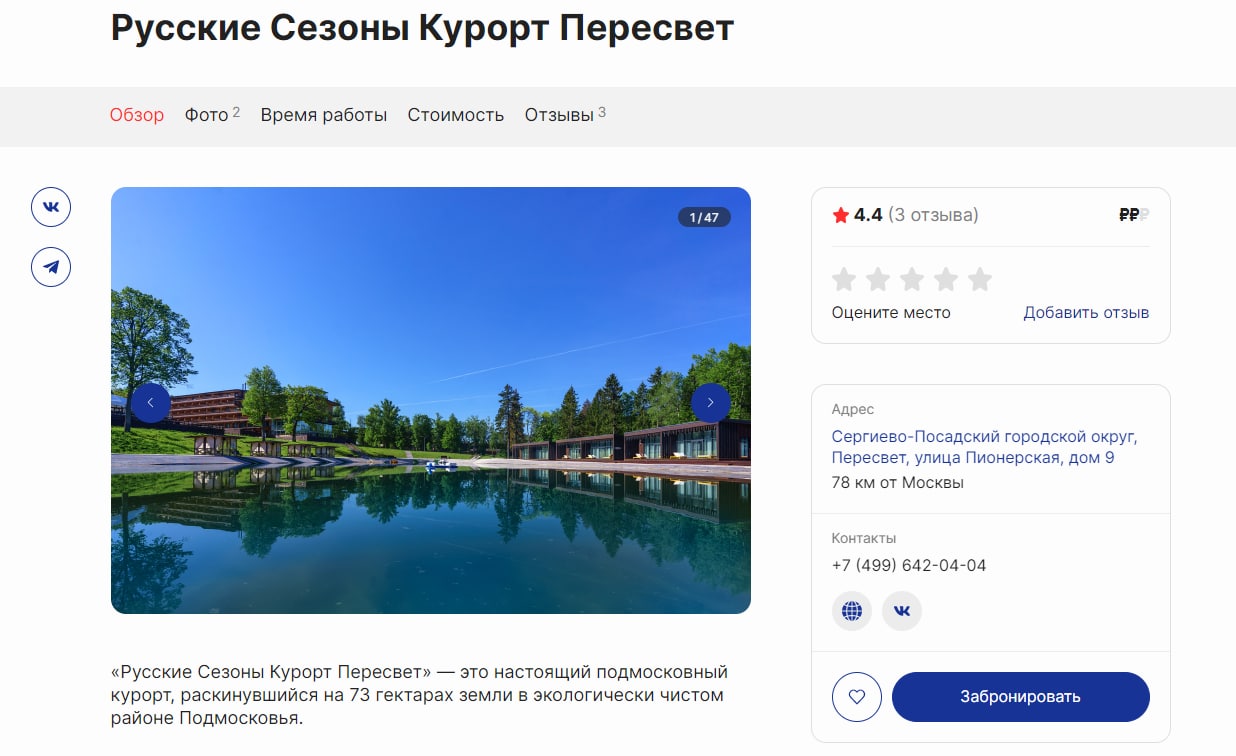Open VK page in Contacts section

(x=902, y=610)
